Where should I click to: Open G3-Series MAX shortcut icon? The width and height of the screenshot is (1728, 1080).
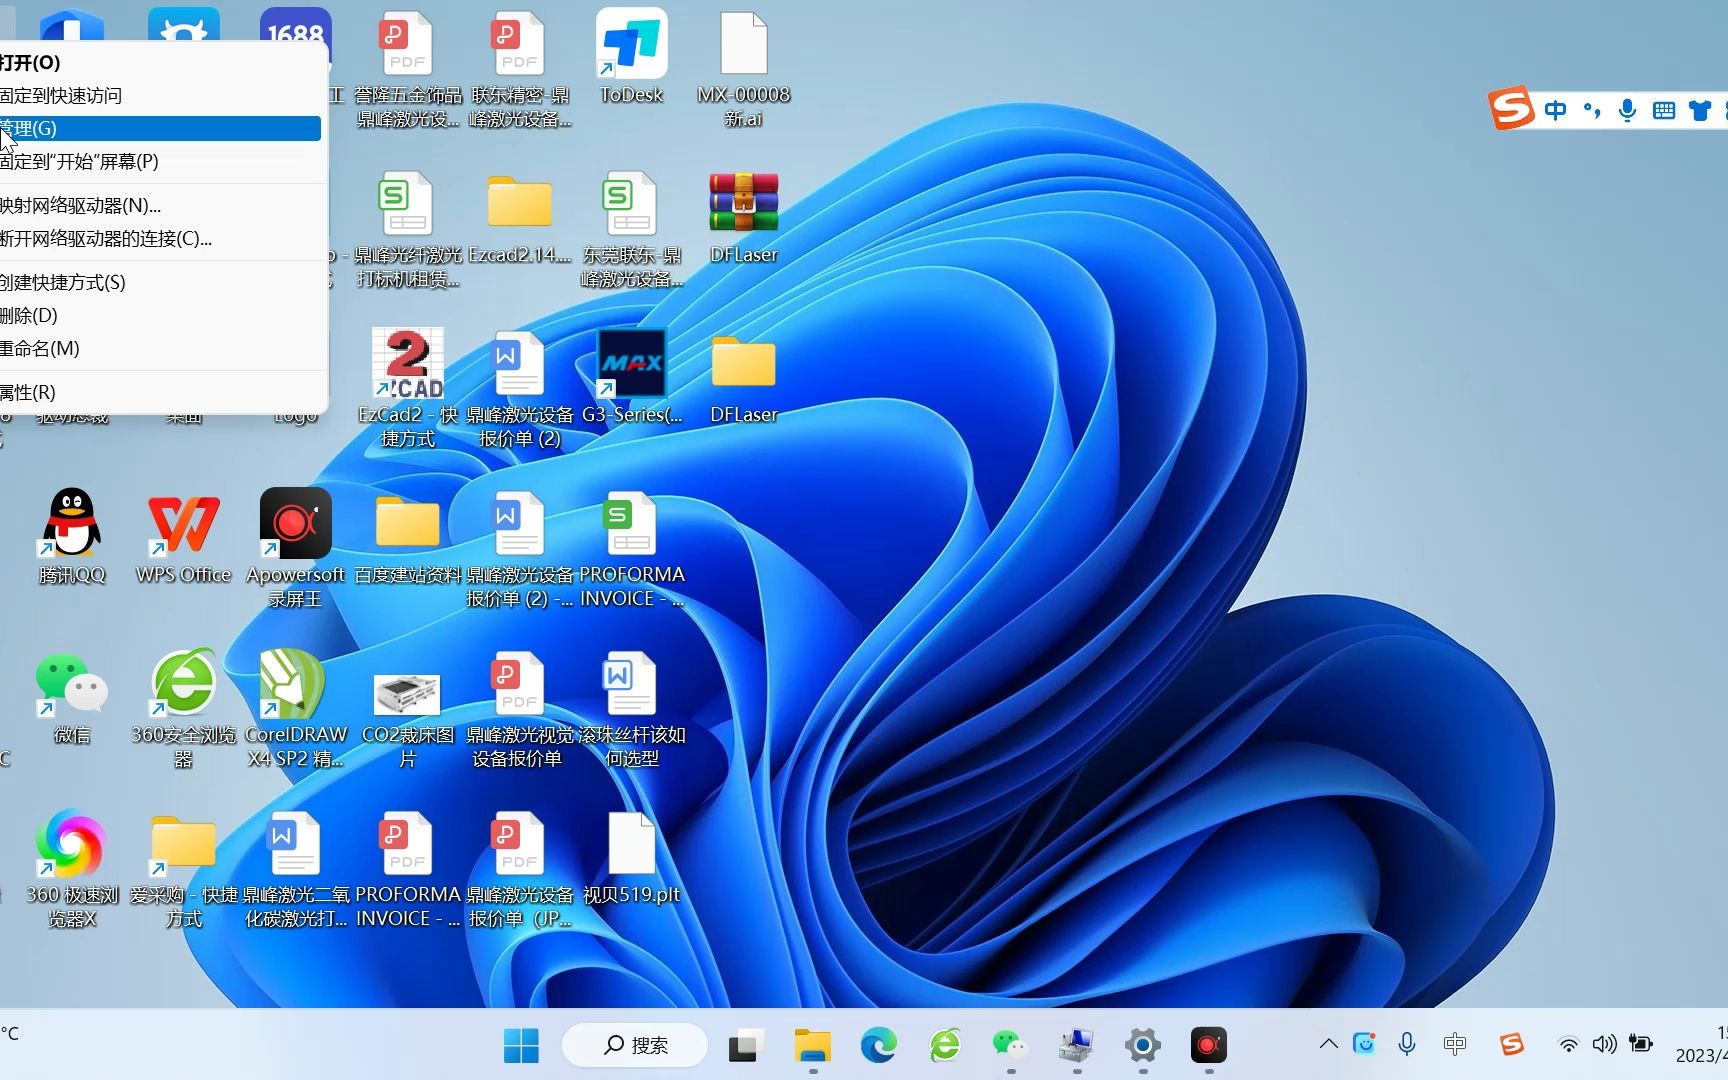(631, 362)
